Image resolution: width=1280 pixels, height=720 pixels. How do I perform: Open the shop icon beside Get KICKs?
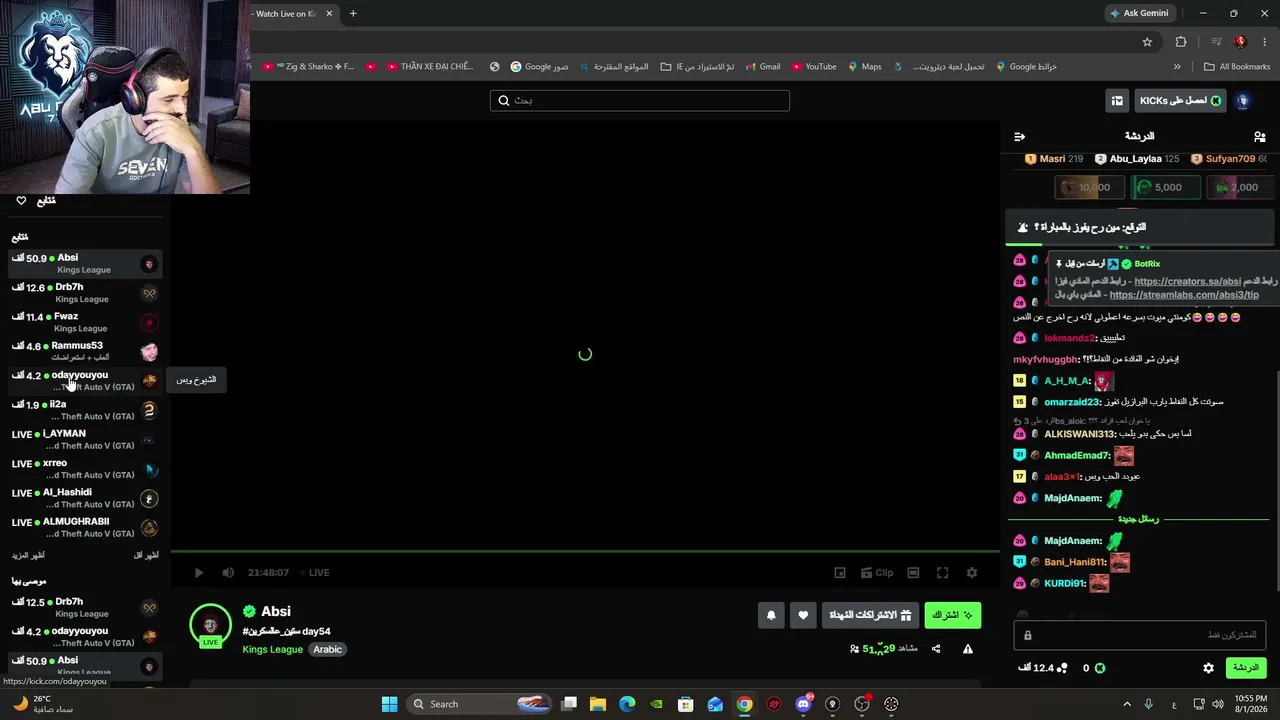tap(1117, 101)
